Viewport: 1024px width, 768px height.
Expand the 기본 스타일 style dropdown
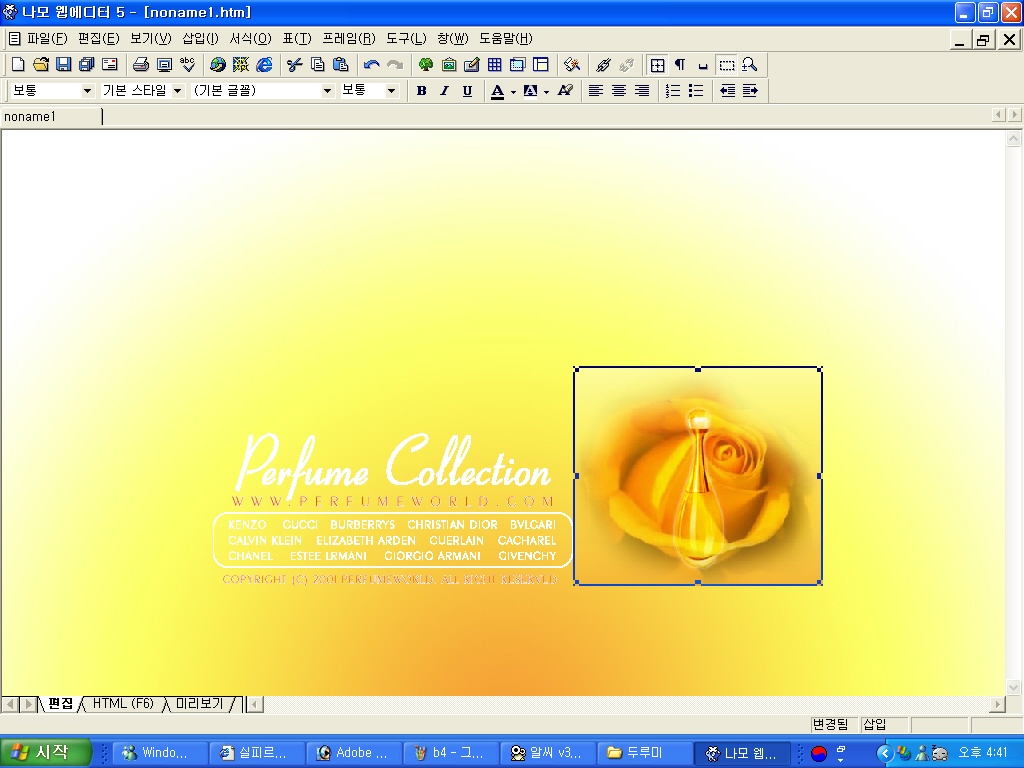[177, 91]
